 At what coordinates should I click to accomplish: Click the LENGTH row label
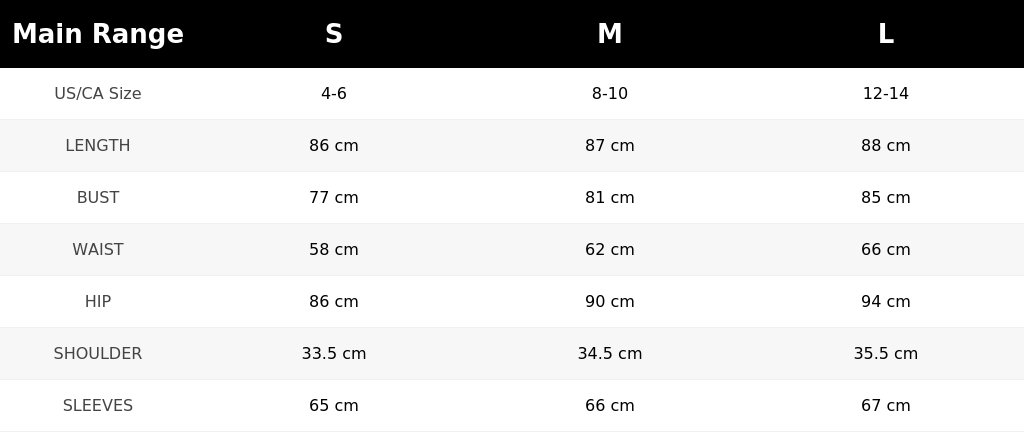point(98,146)
